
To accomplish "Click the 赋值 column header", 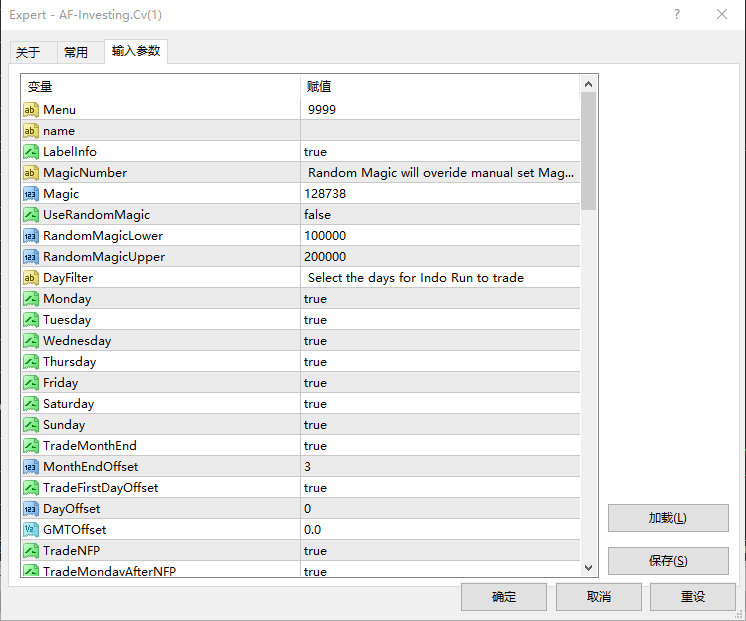I will (x=440, y=87).
